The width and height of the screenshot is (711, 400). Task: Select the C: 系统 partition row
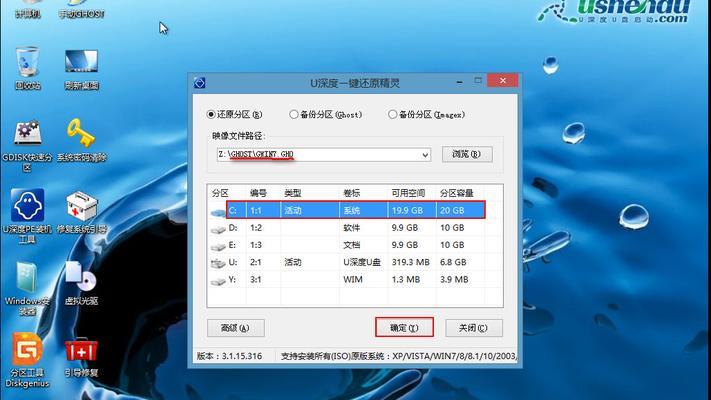coord(356,210)
